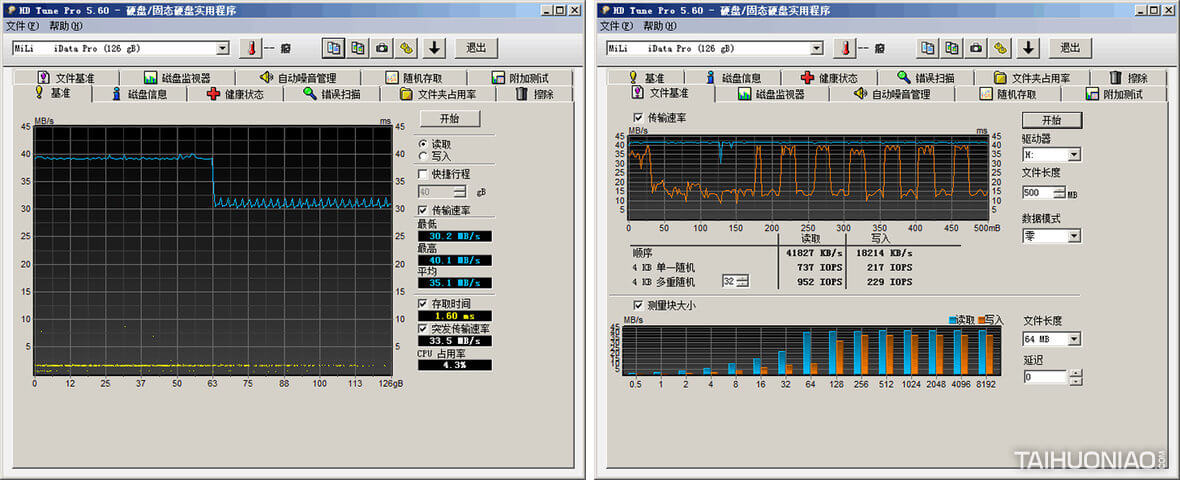Click the down-arrow tray icon in the right window
The image size is (1180, 480).
1028,48
